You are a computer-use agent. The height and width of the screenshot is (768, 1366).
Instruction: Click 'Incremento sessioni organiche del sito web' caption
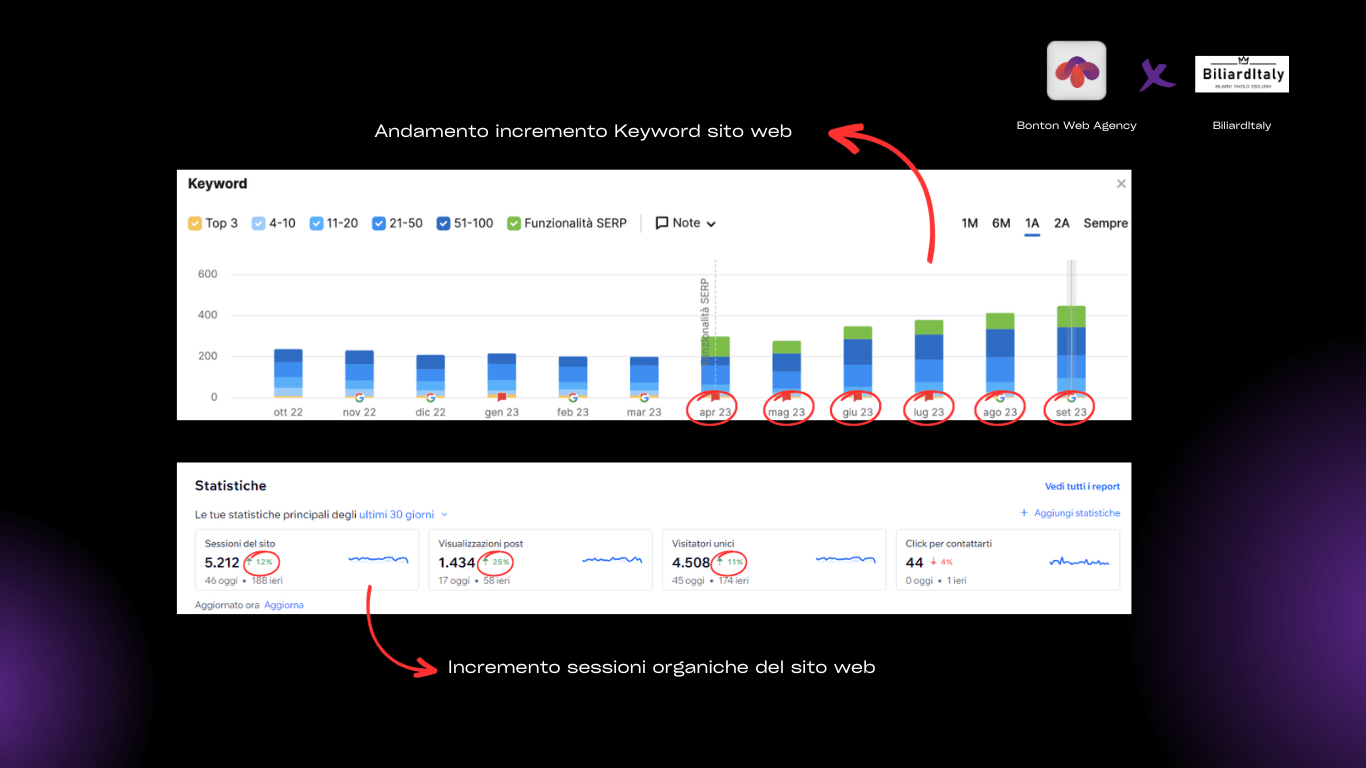(x=661, y=667)
